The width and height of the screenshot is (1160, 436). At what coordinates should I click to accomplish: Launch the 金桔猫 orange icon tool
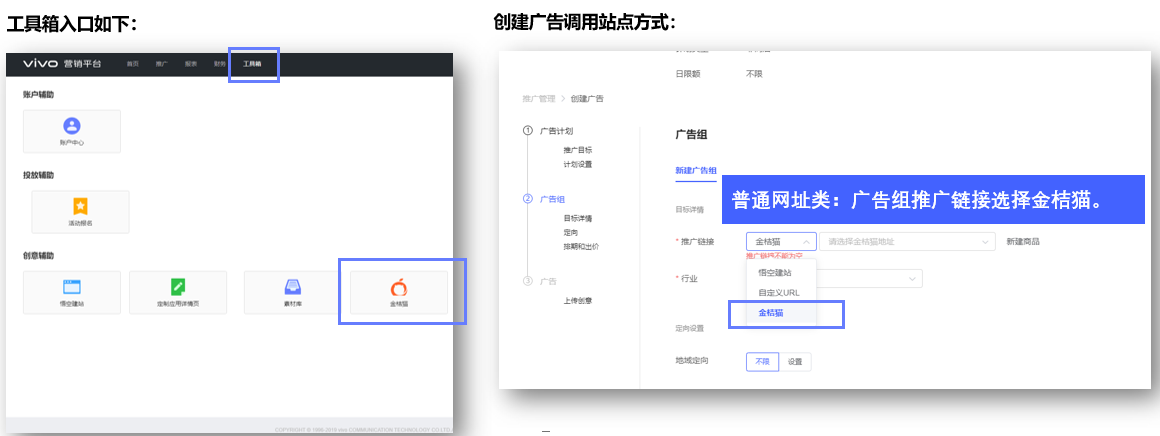point(399,288)
